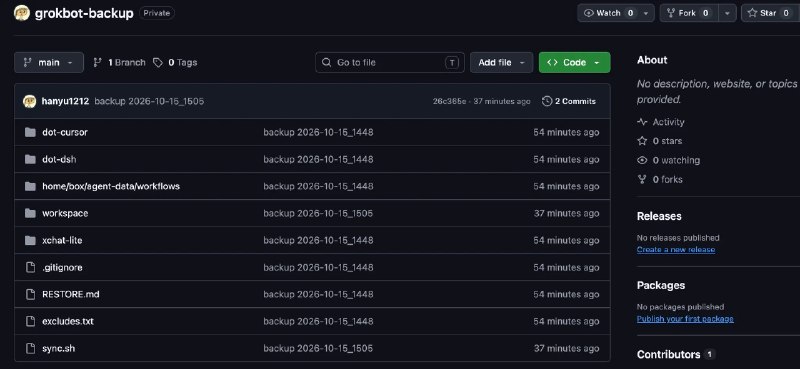Image resolution: width=800 pixels, height=369 pixels.
Task: Open the commits history clock icon
Action: 547,101
